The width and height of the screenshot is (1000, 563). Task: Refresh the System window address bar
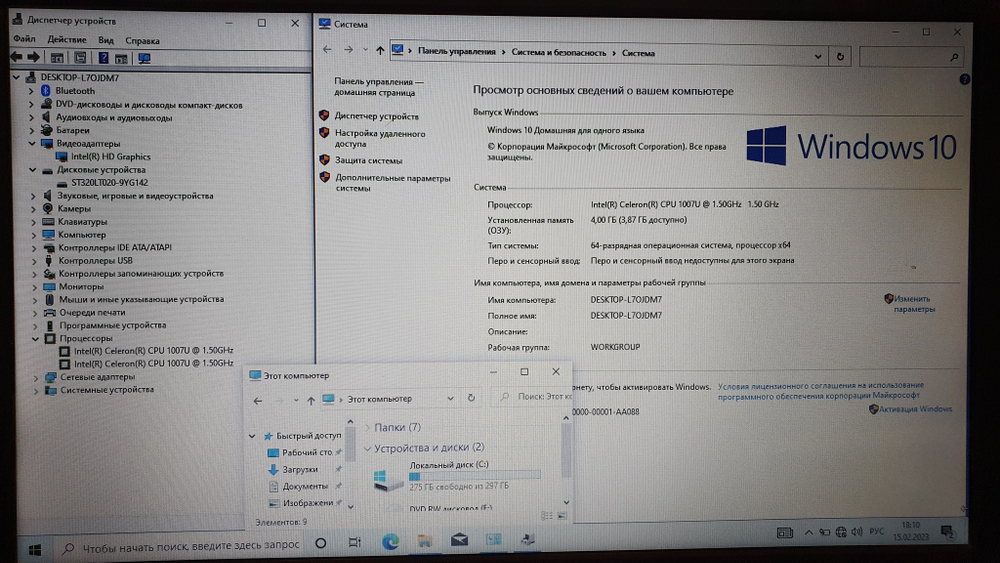coord(840,57)
